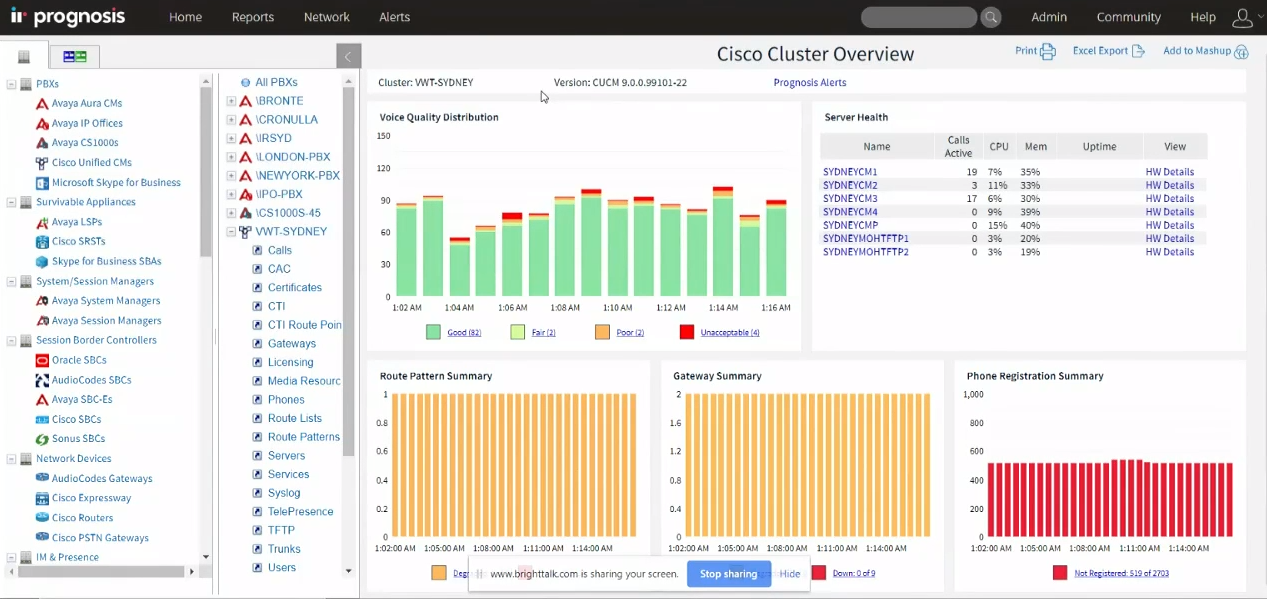The height and width of the screenshot is (599, 1267).
Task: Click the Avaya Aura CMs icon
Action: [42, 104]
